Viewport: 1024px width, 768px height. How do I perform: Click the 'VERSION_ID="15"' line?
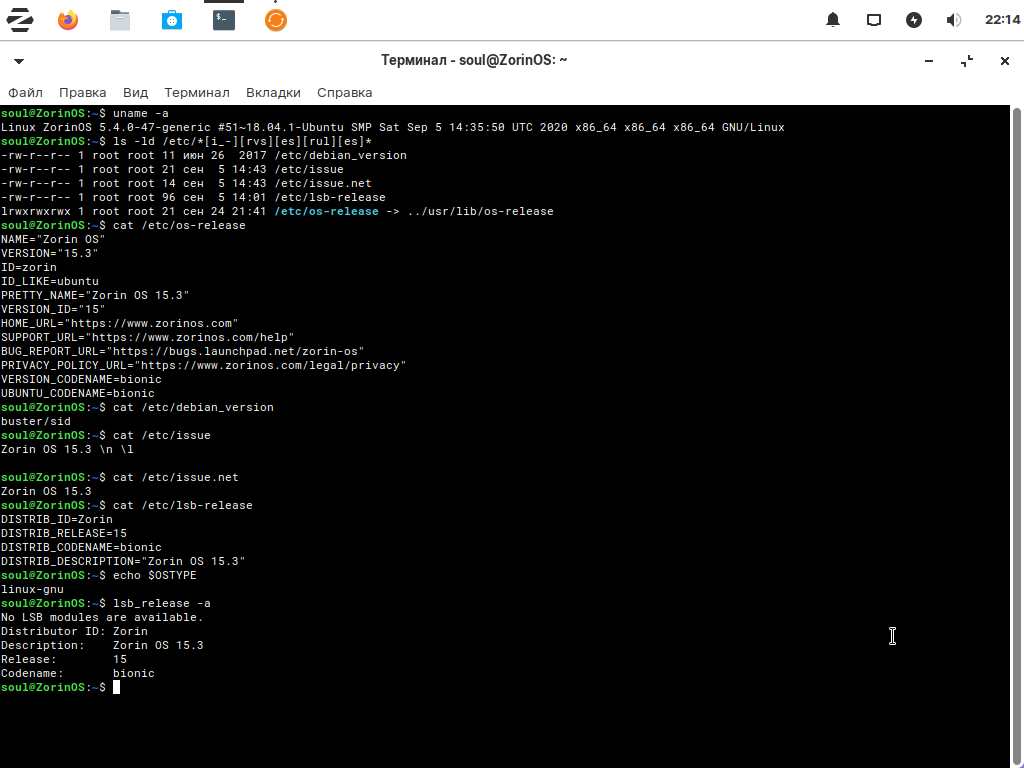(53, 310)
